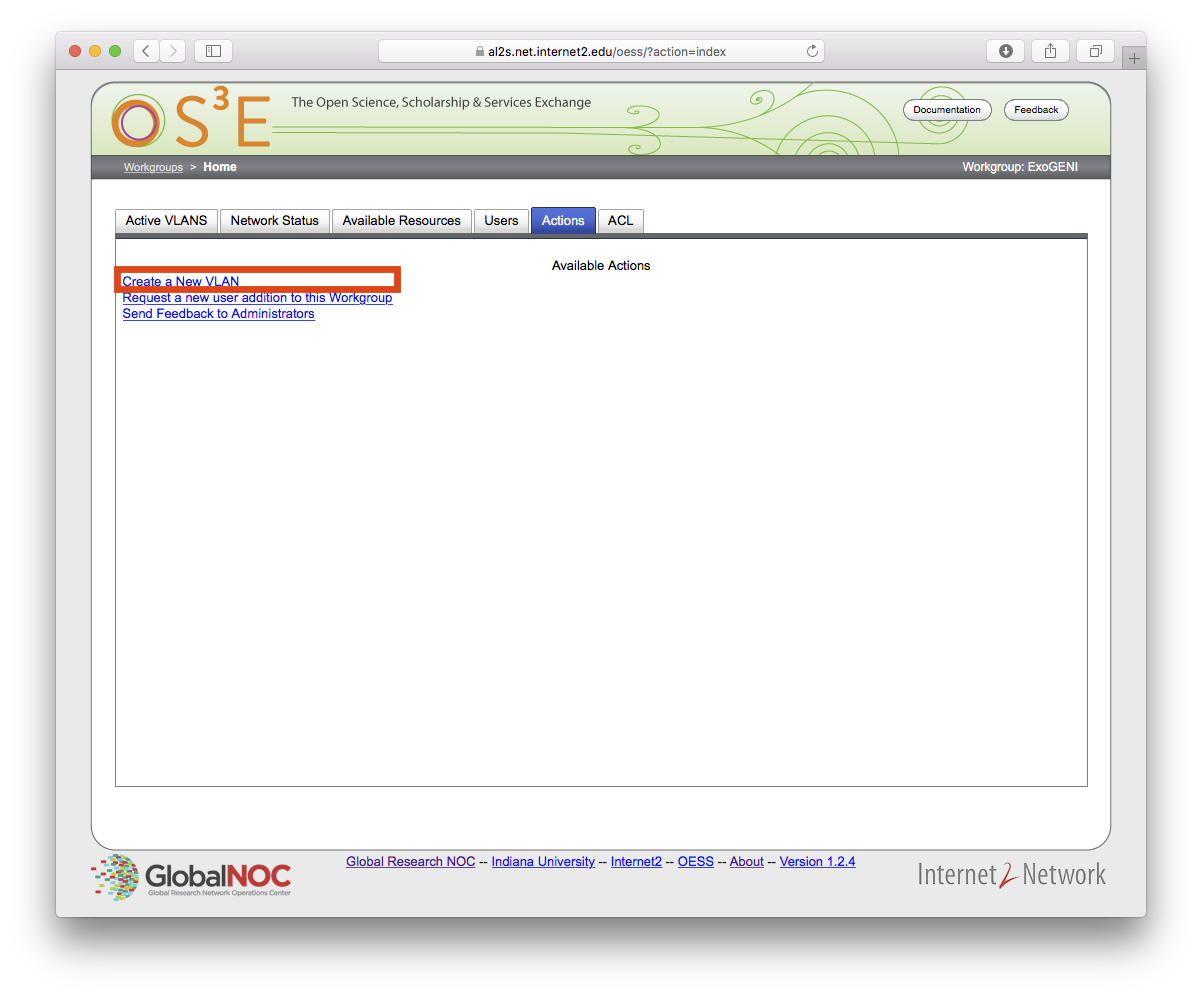1202x997 pixels.
Task: Open Send Feedback to Administrators link
Action: point(218,314)
